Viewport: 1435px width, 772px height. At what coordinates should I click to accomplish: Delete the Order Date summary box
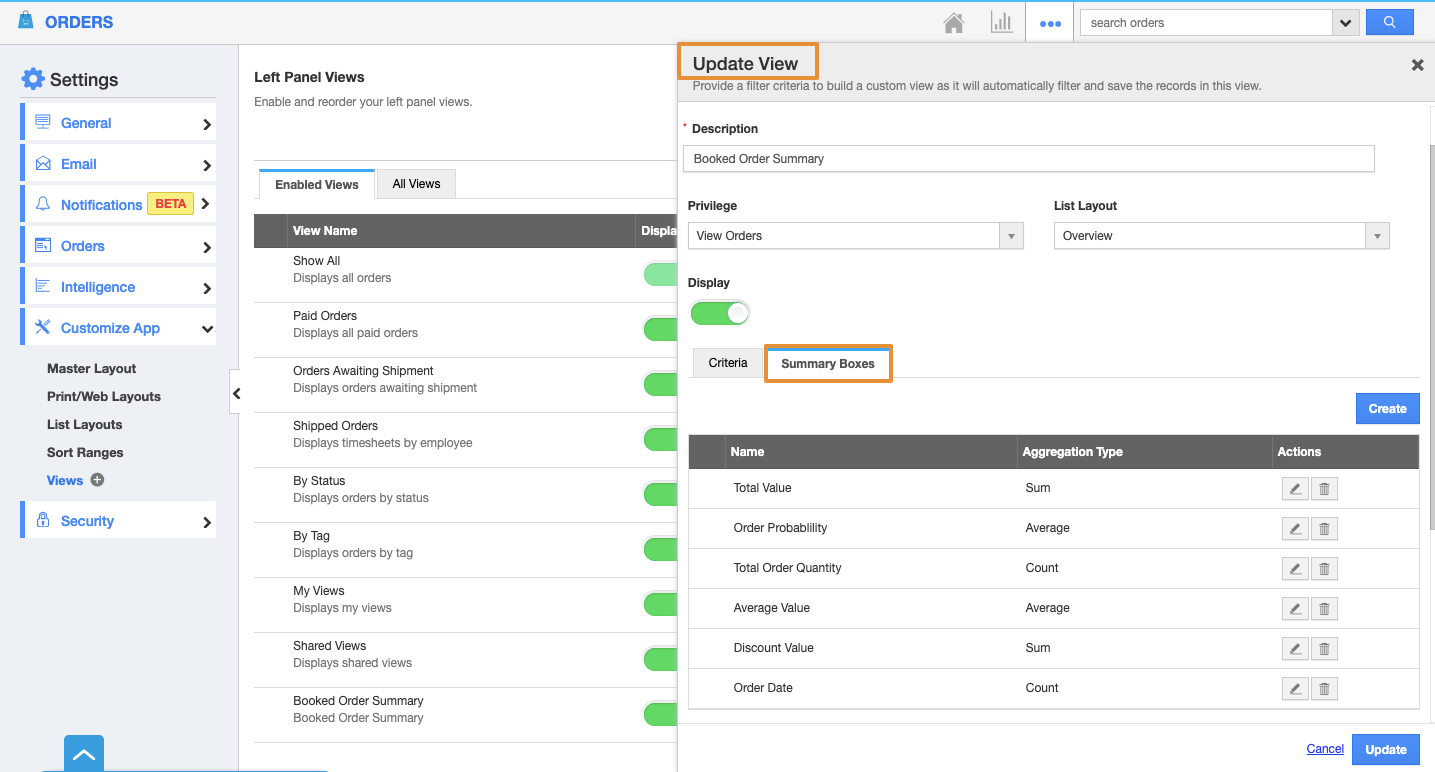[x=1324, y=689]
